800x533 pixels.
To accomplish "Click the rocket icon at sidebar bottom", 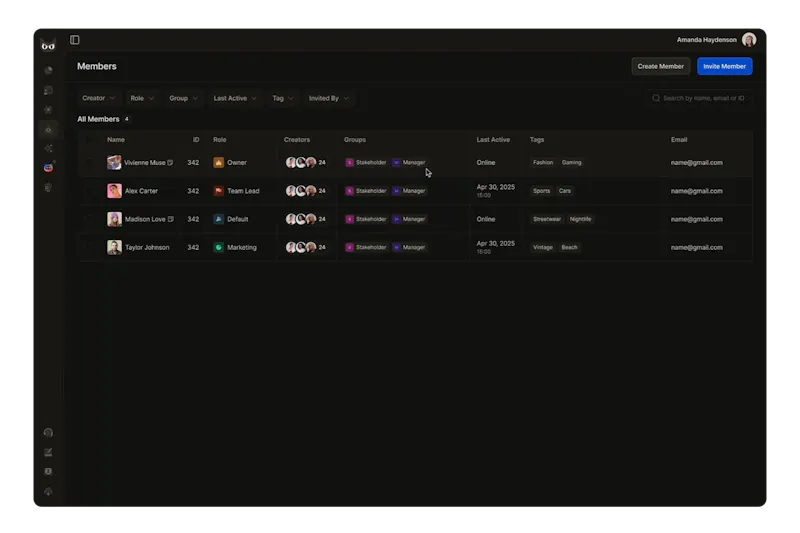I will coord(48,492).
